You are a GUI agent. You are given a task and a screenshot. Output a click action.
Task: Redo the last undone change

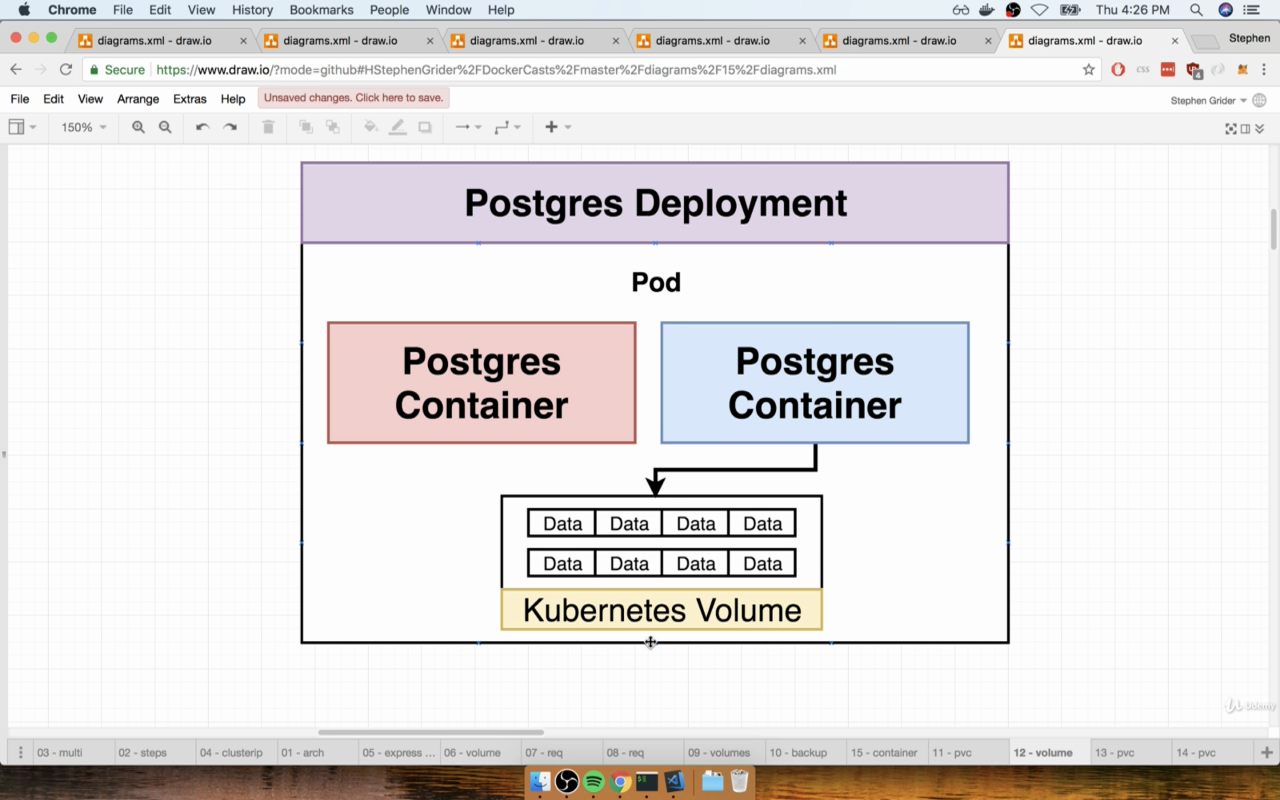click(230, 127)
